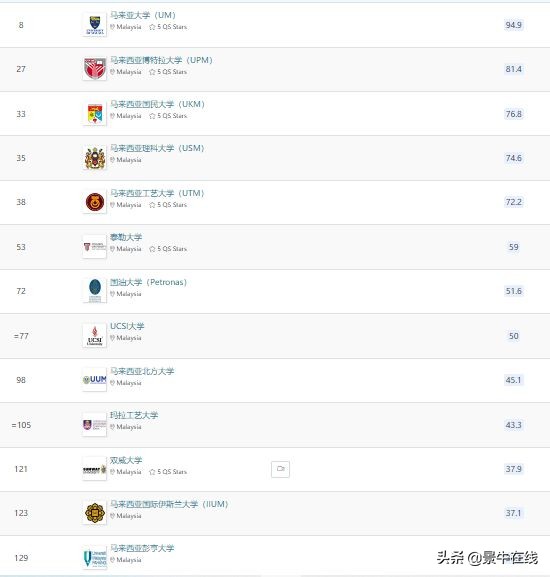This screenshot has height=577, width=550.
Task: Open the 马来西亚博特拉大学 (UPM) link
Action: 161,60
